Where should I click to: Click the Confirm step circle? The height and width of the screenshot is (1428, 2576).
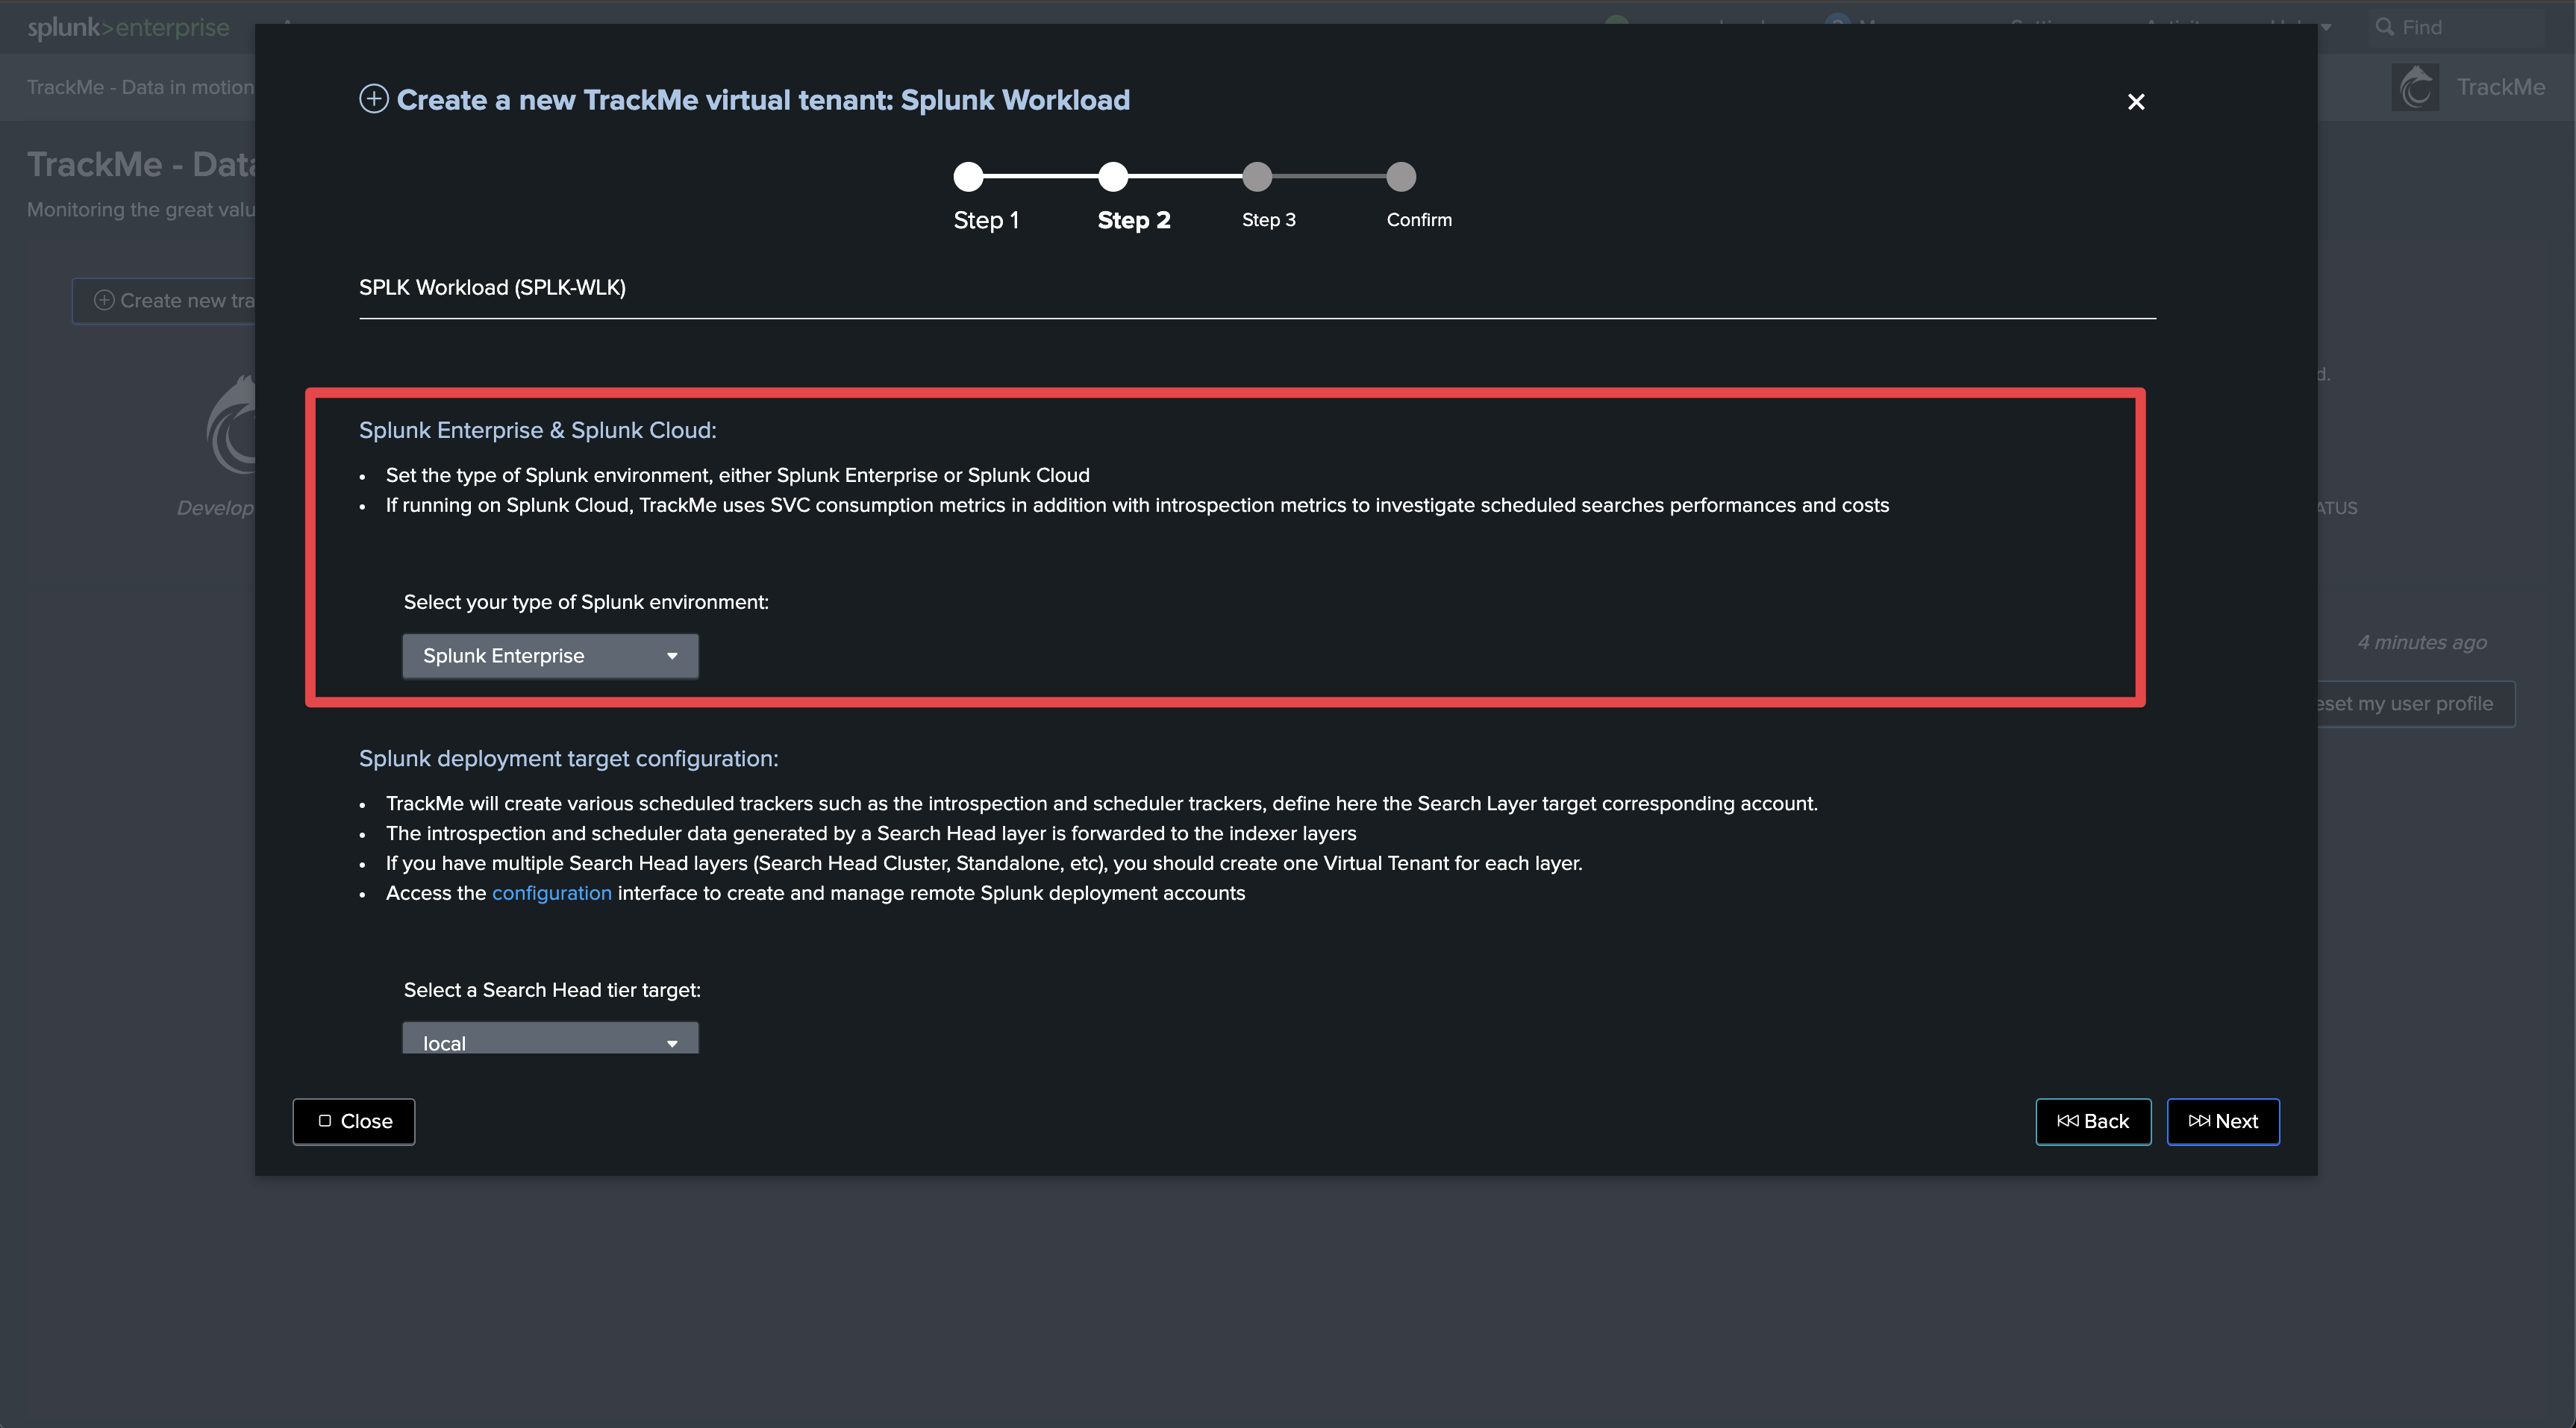(x=1401, y=177)
